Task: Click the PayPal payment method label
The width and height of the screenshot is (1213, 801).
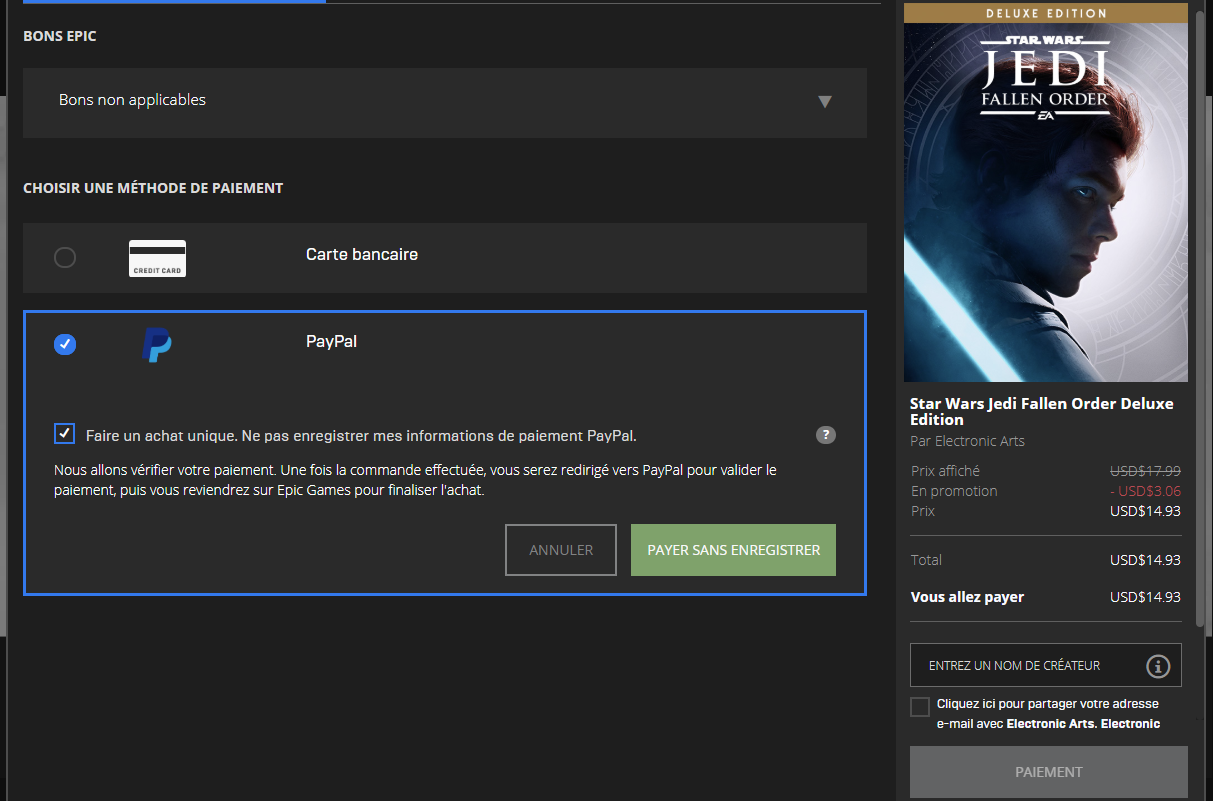Action: click(x=331, y=341)
